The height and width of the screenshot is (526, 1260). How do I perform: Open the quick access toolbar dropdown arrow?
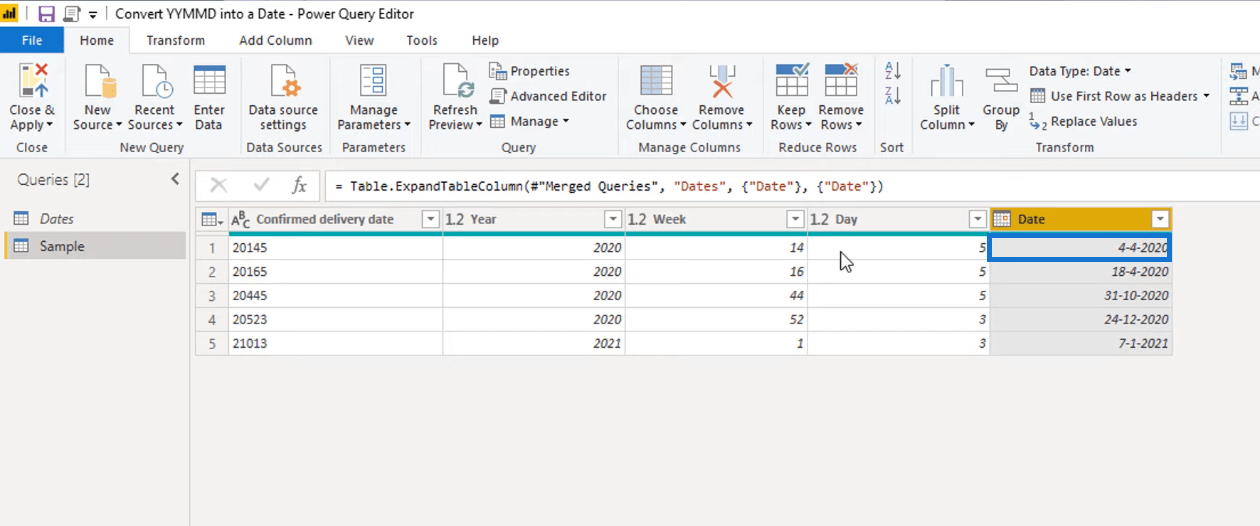pos(93,15)
